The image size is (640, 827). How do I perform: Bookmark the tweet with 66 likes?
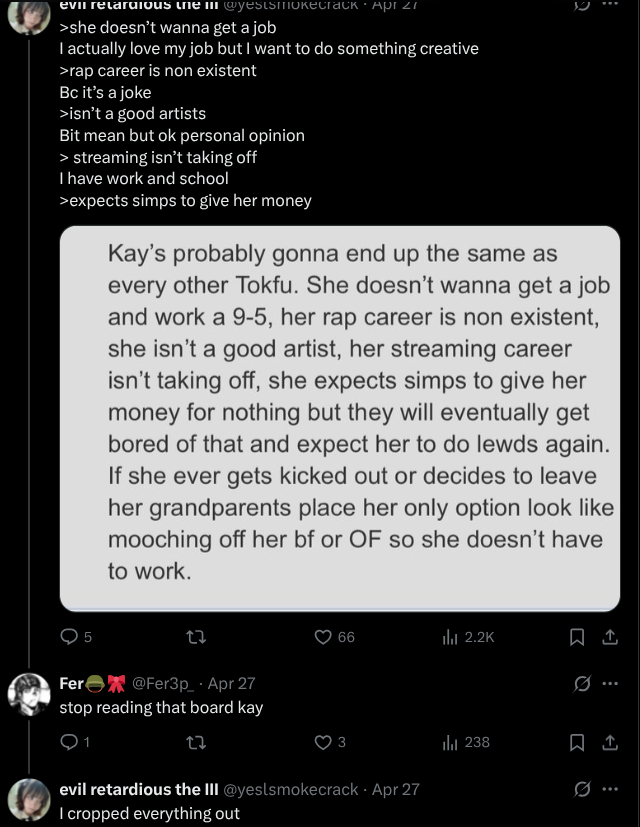click(x=576, y=636)
